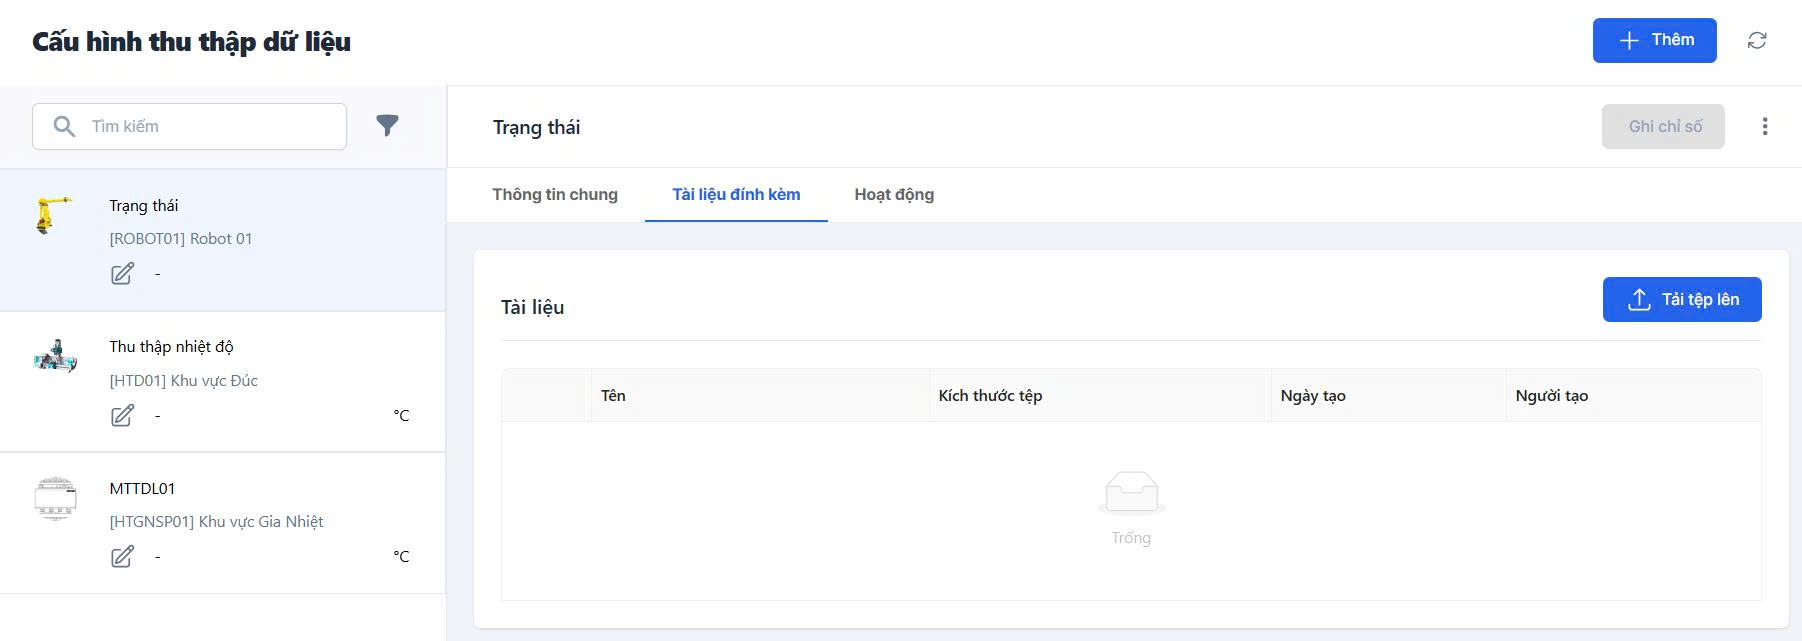
Task: Click the MTTDL01 device thumbnail
Action: pos(55,498)
